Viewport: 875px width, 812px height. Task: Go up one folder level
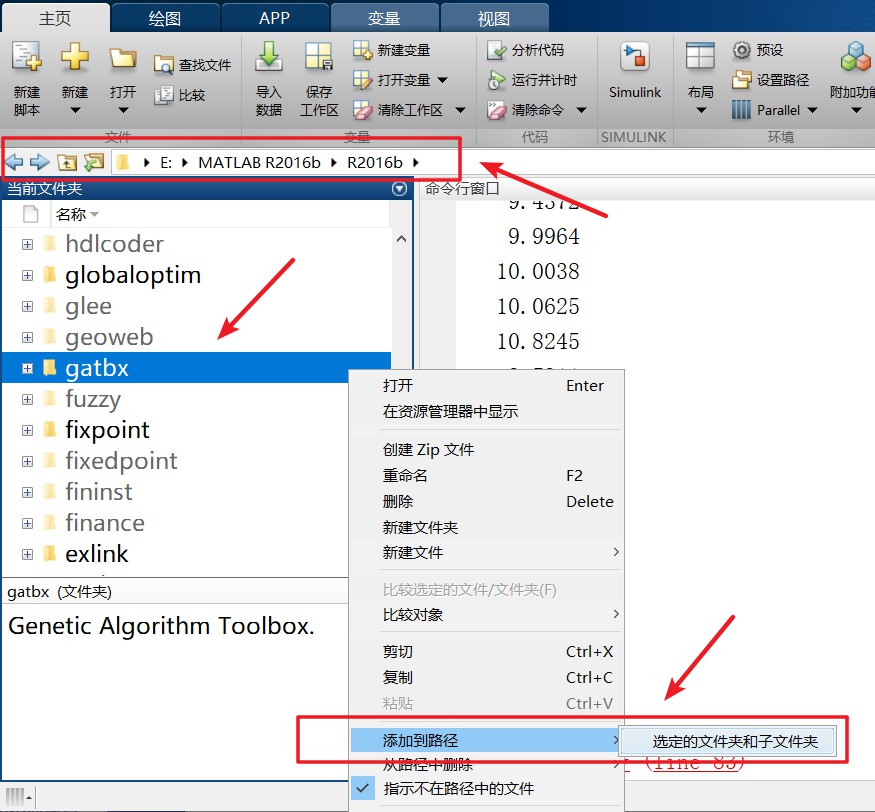[67, 162]
